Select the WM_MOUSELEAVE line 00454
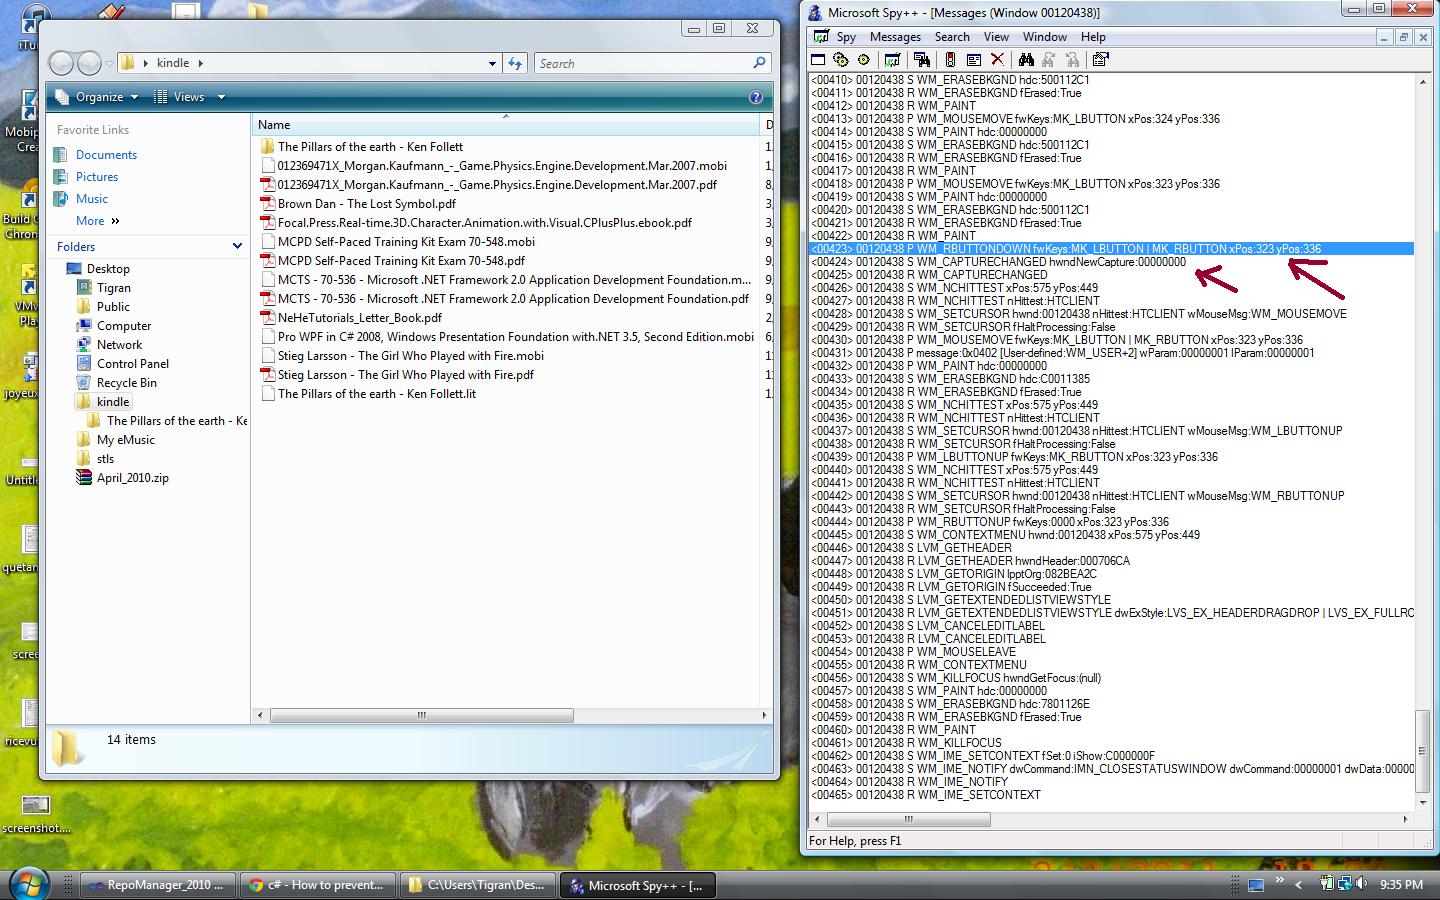 click(913, 652)
